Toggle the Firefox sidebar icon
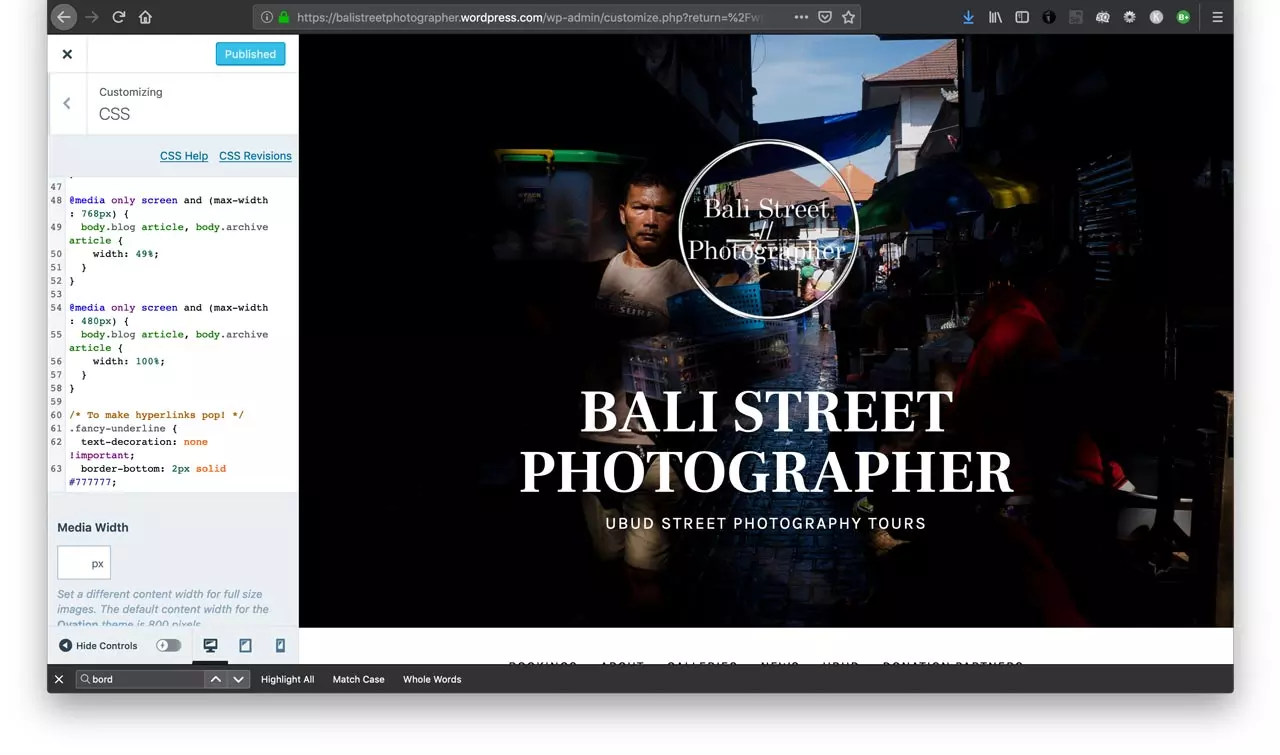1280x755 pixels. (1022, 17)
